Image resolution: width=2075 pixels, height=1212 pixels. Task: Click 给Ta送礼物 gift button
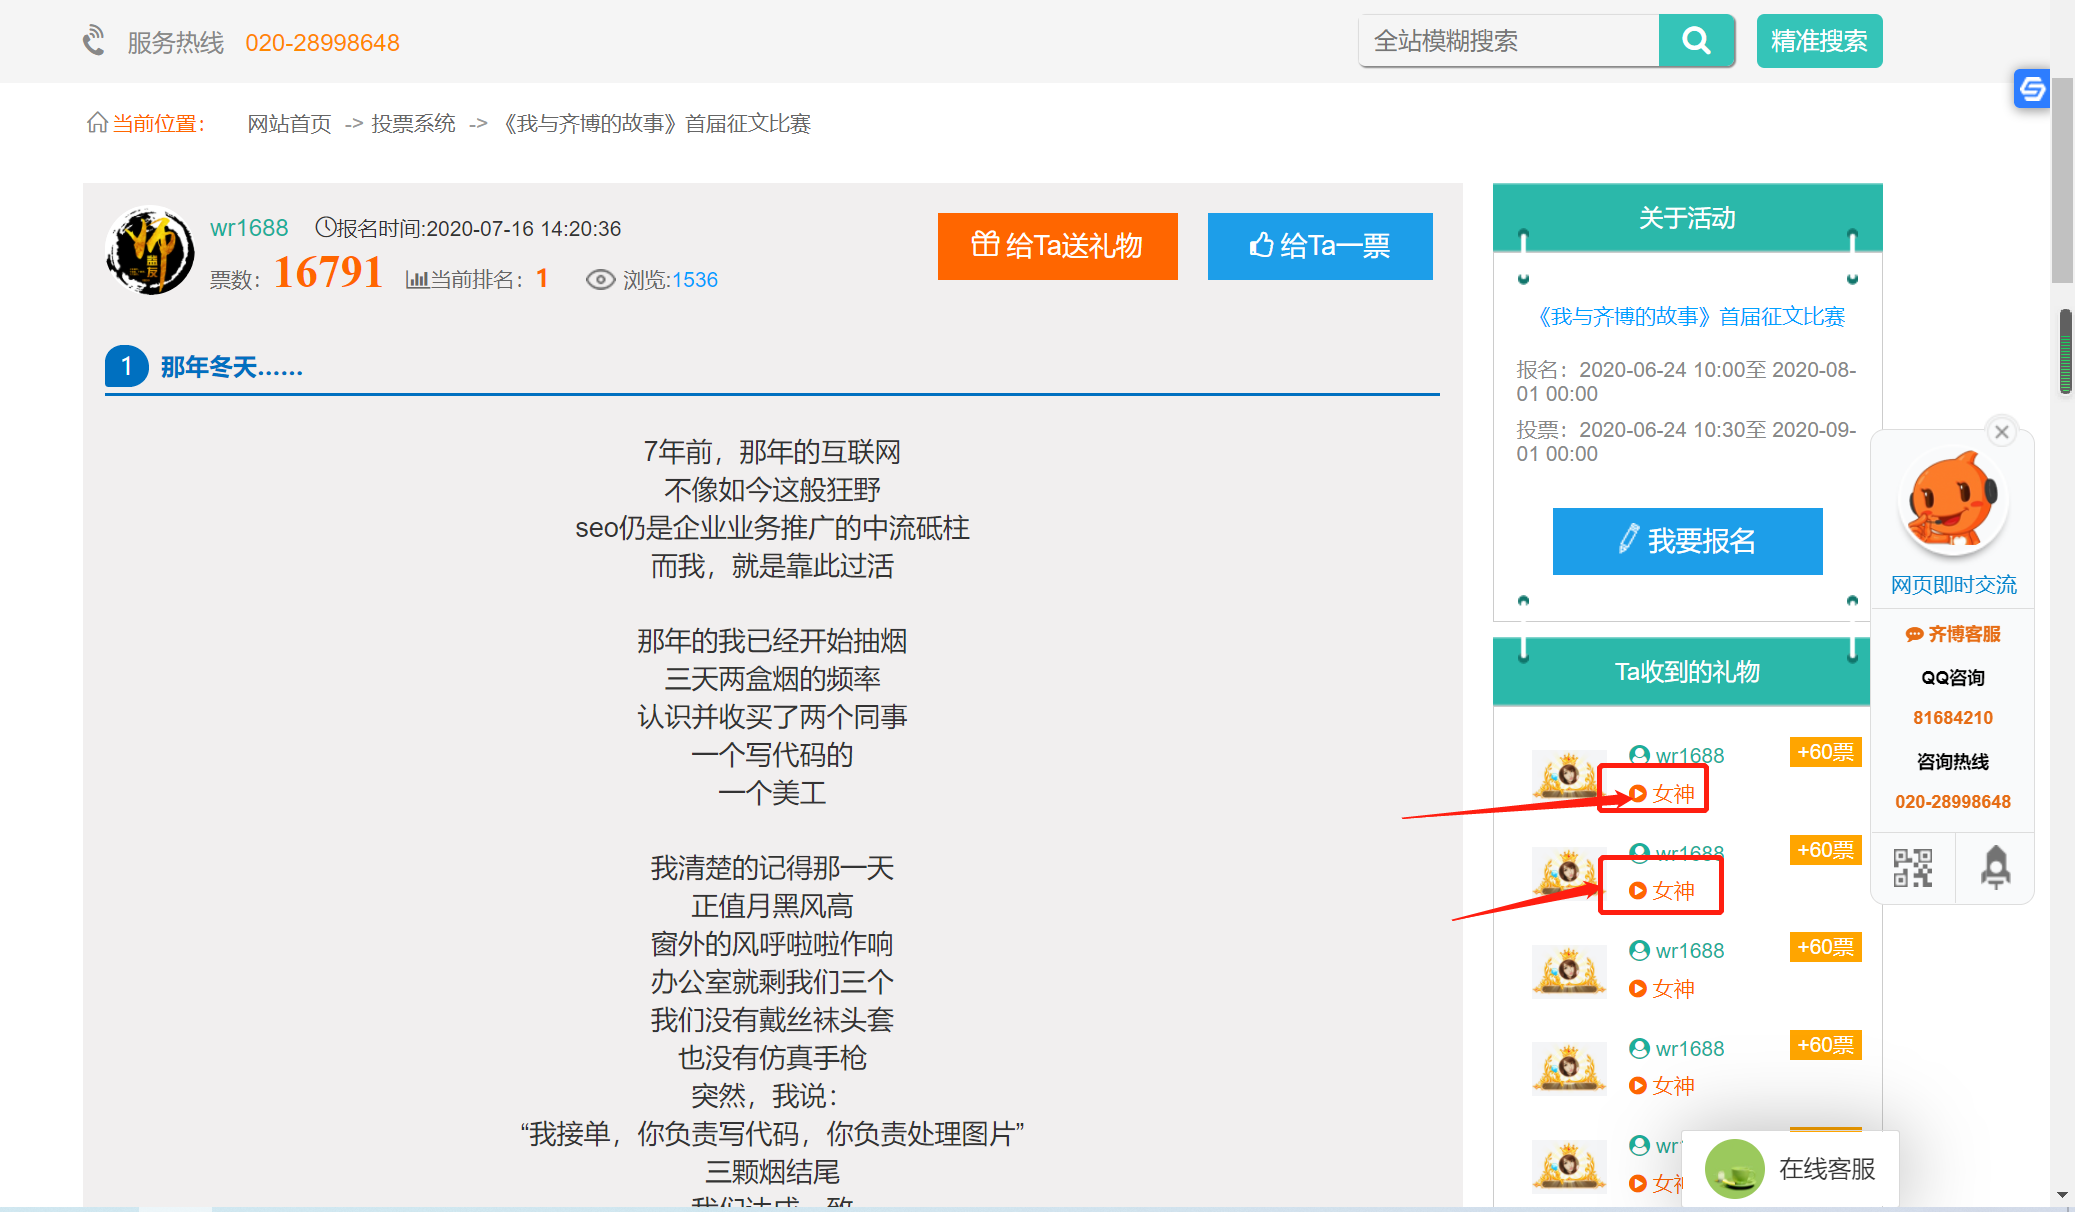pos(1057,246)
